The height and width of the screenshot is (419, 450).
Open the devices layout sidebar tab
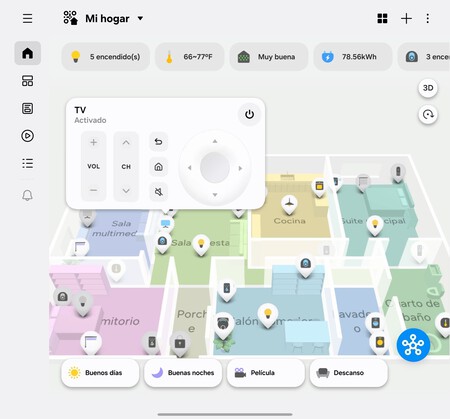tap(28, 81)
